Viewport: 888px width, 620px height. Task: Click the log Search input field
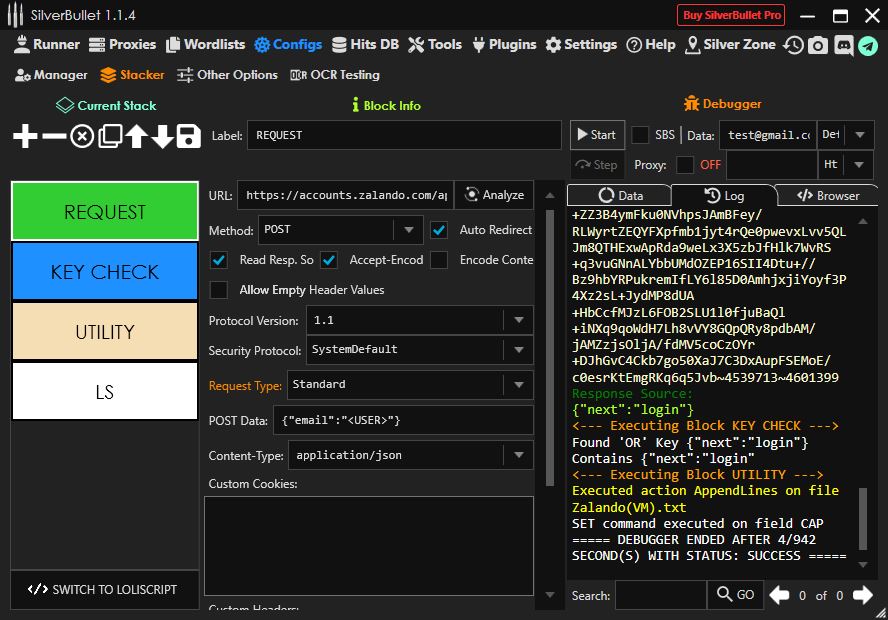[x=661, y=595]
